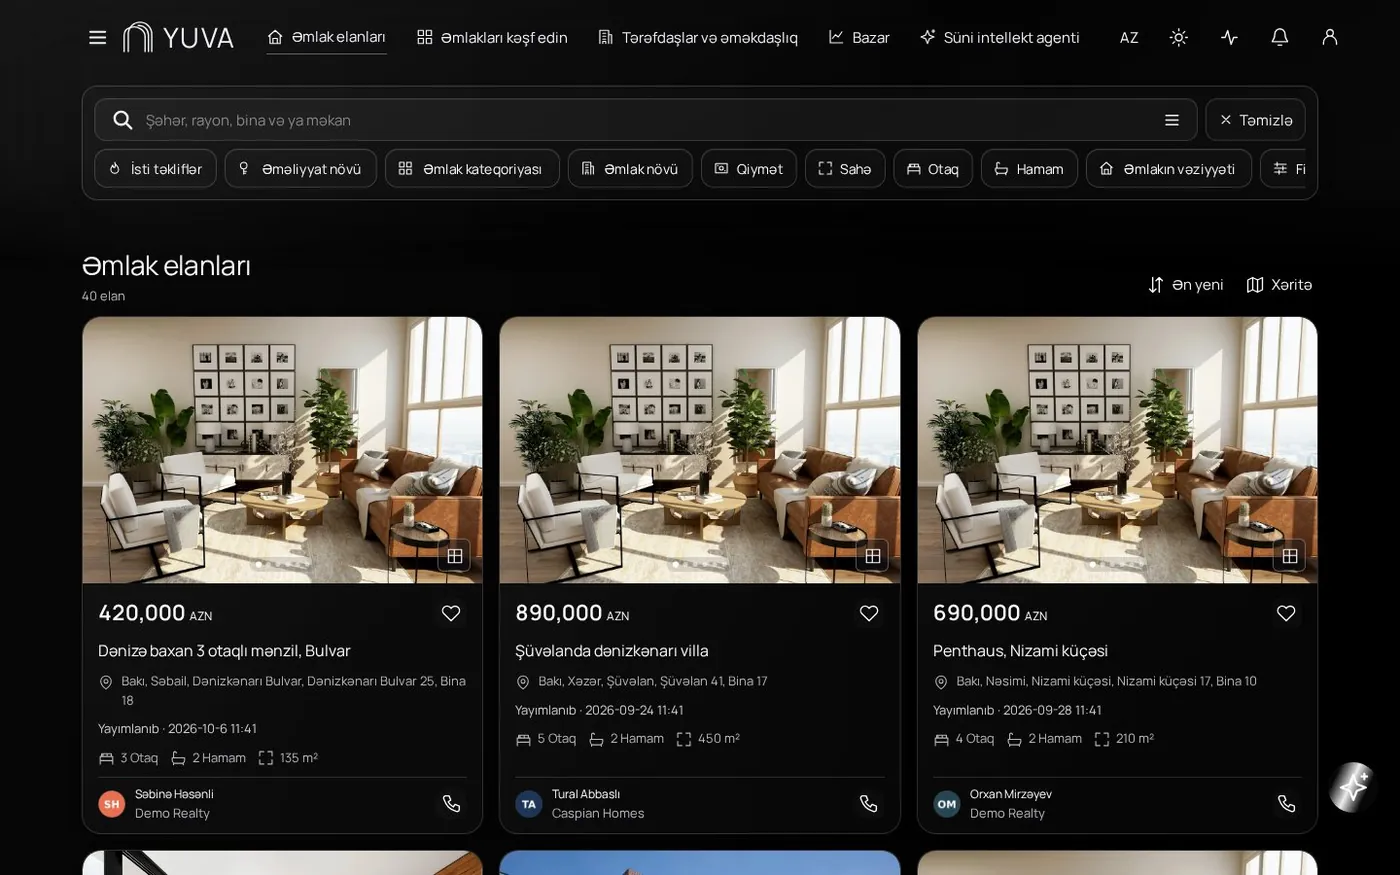1400x875 pixels.
Task: Change sorting from Ən yeni
Action: click(x=1186, y=285)
